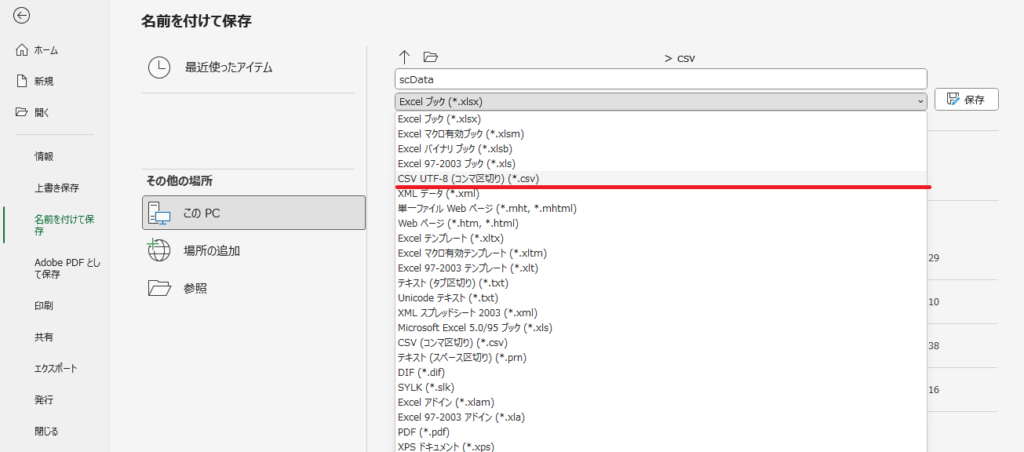
Task: Select Excel ブック (*.xlsx) list option
Action: [661, 119]
